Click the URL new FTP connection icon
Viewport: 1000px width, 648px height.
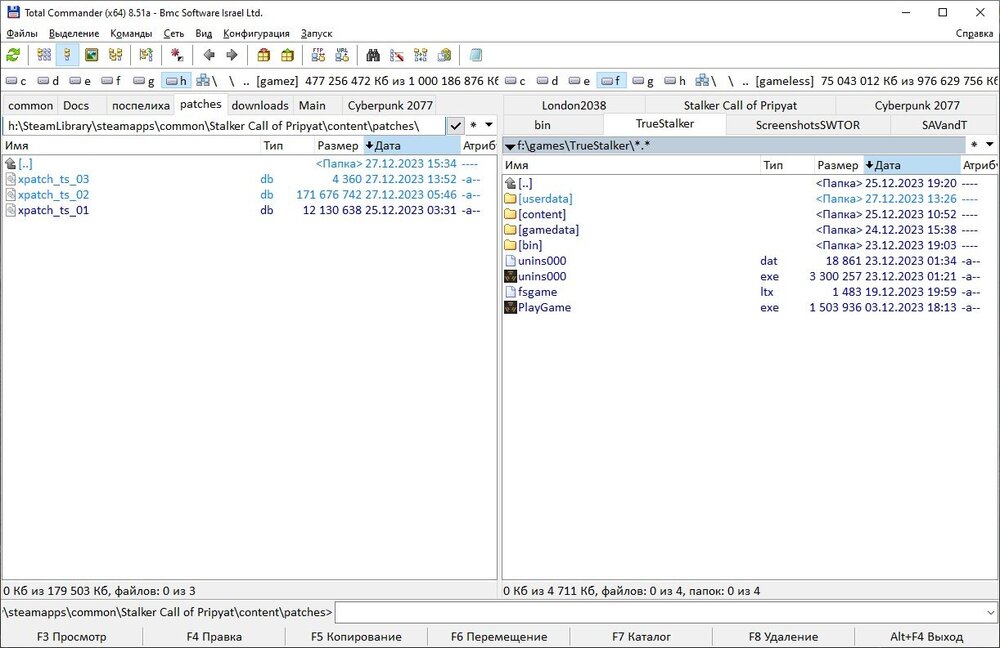[343, 55]
